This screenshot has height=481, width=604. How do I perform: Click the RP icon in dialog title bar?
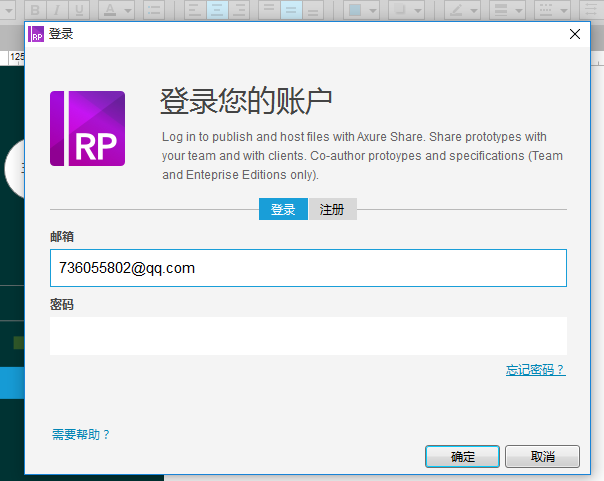[36, 34]
